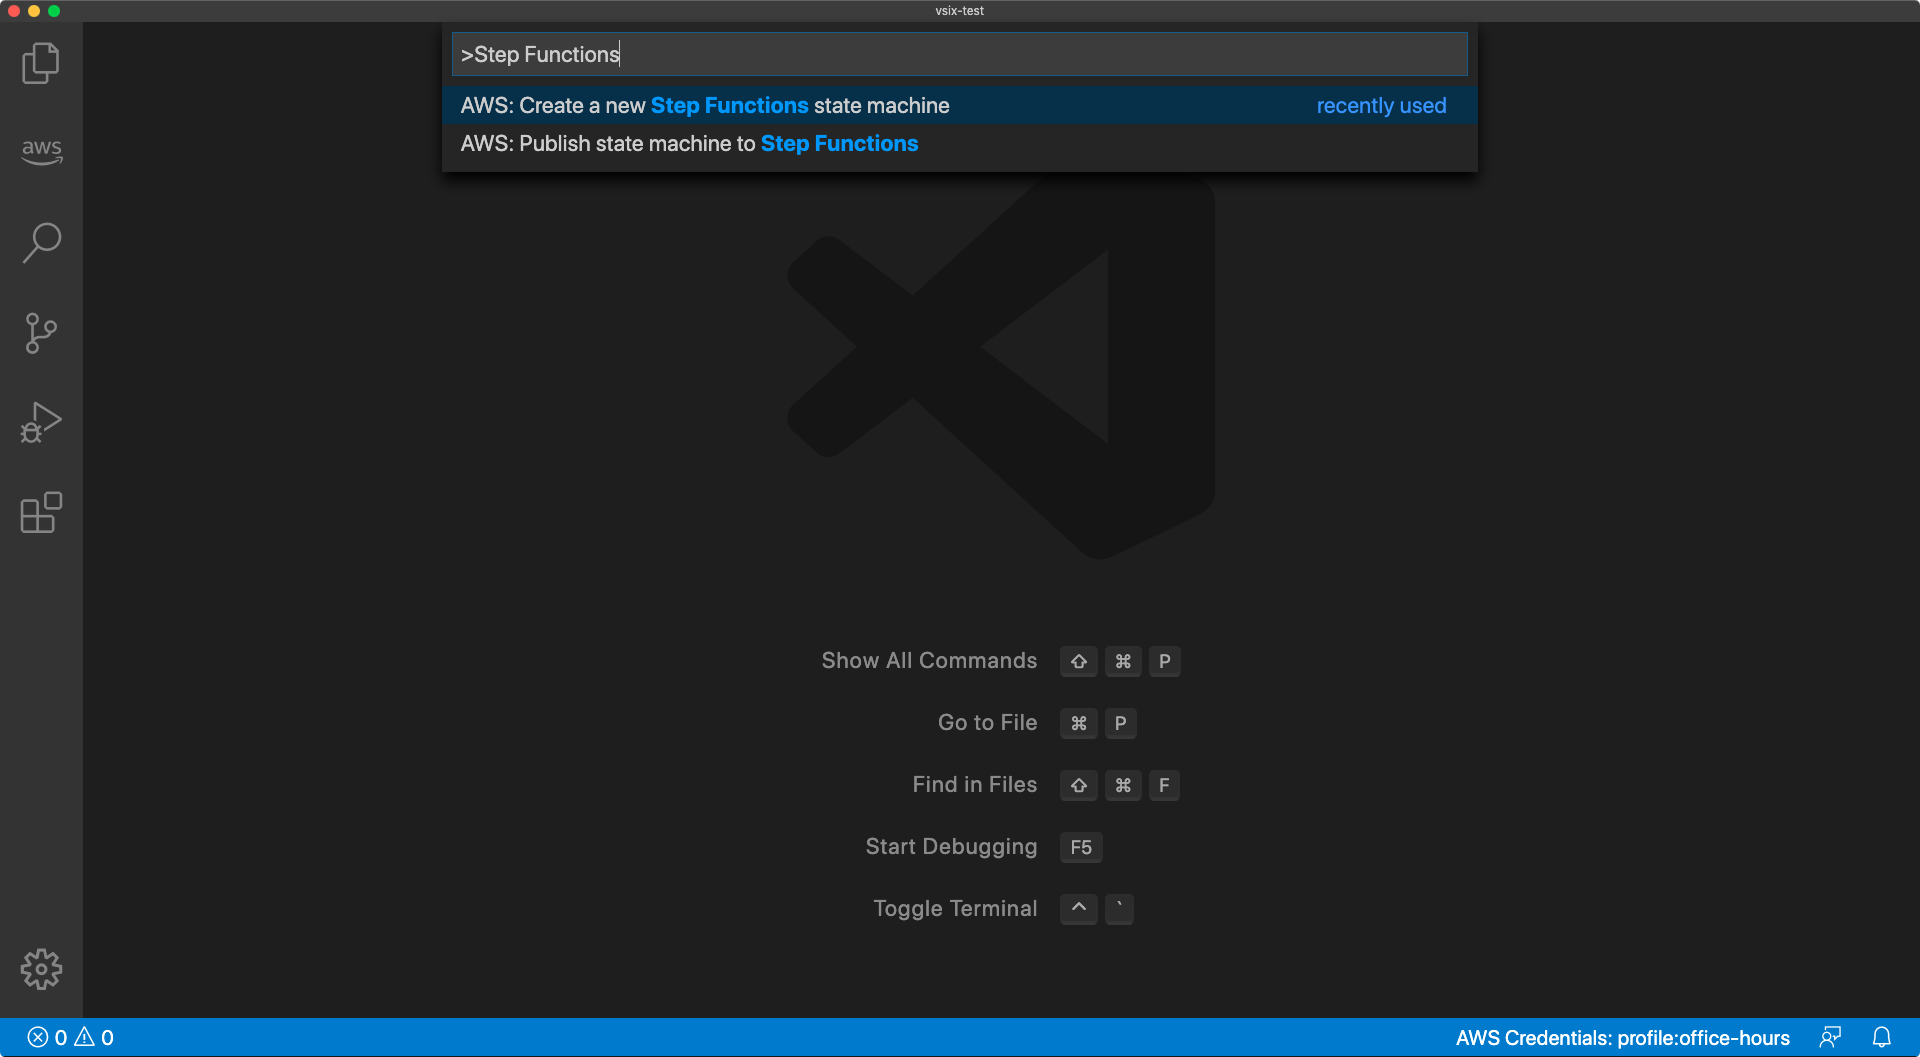Screen dimensions: 1920x1057
Task: Open the Search view
Action: pos(41,242)
